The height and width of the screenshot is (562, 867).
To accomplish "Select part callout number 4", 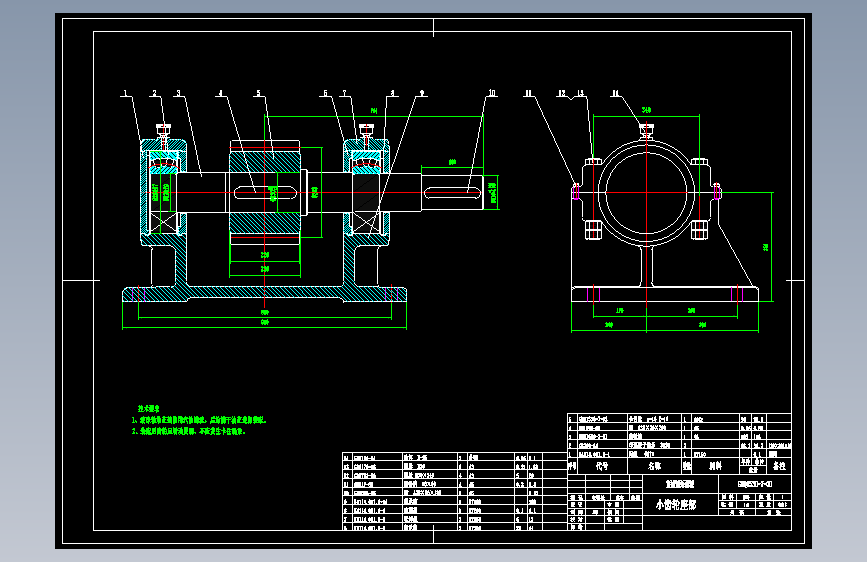I will pyautogui.click(x=221, y=93).
